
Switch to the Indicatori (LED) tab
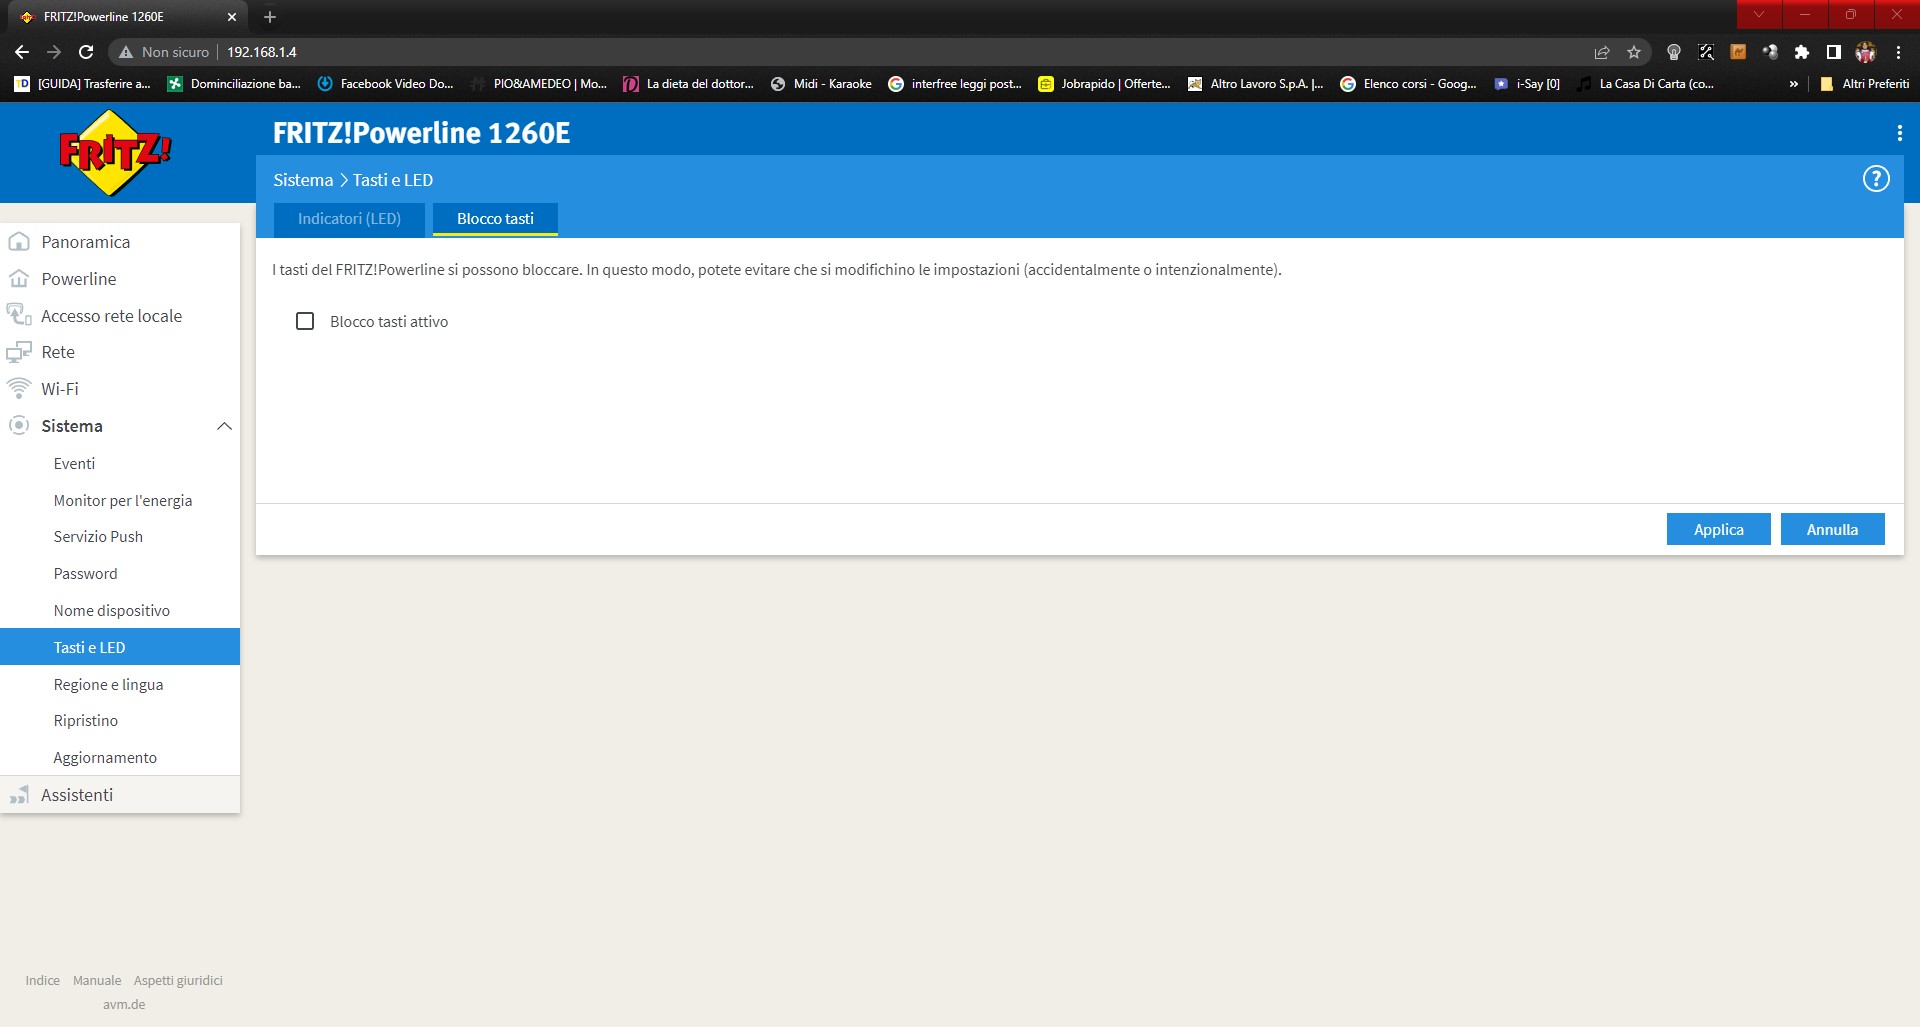(349, 219)
